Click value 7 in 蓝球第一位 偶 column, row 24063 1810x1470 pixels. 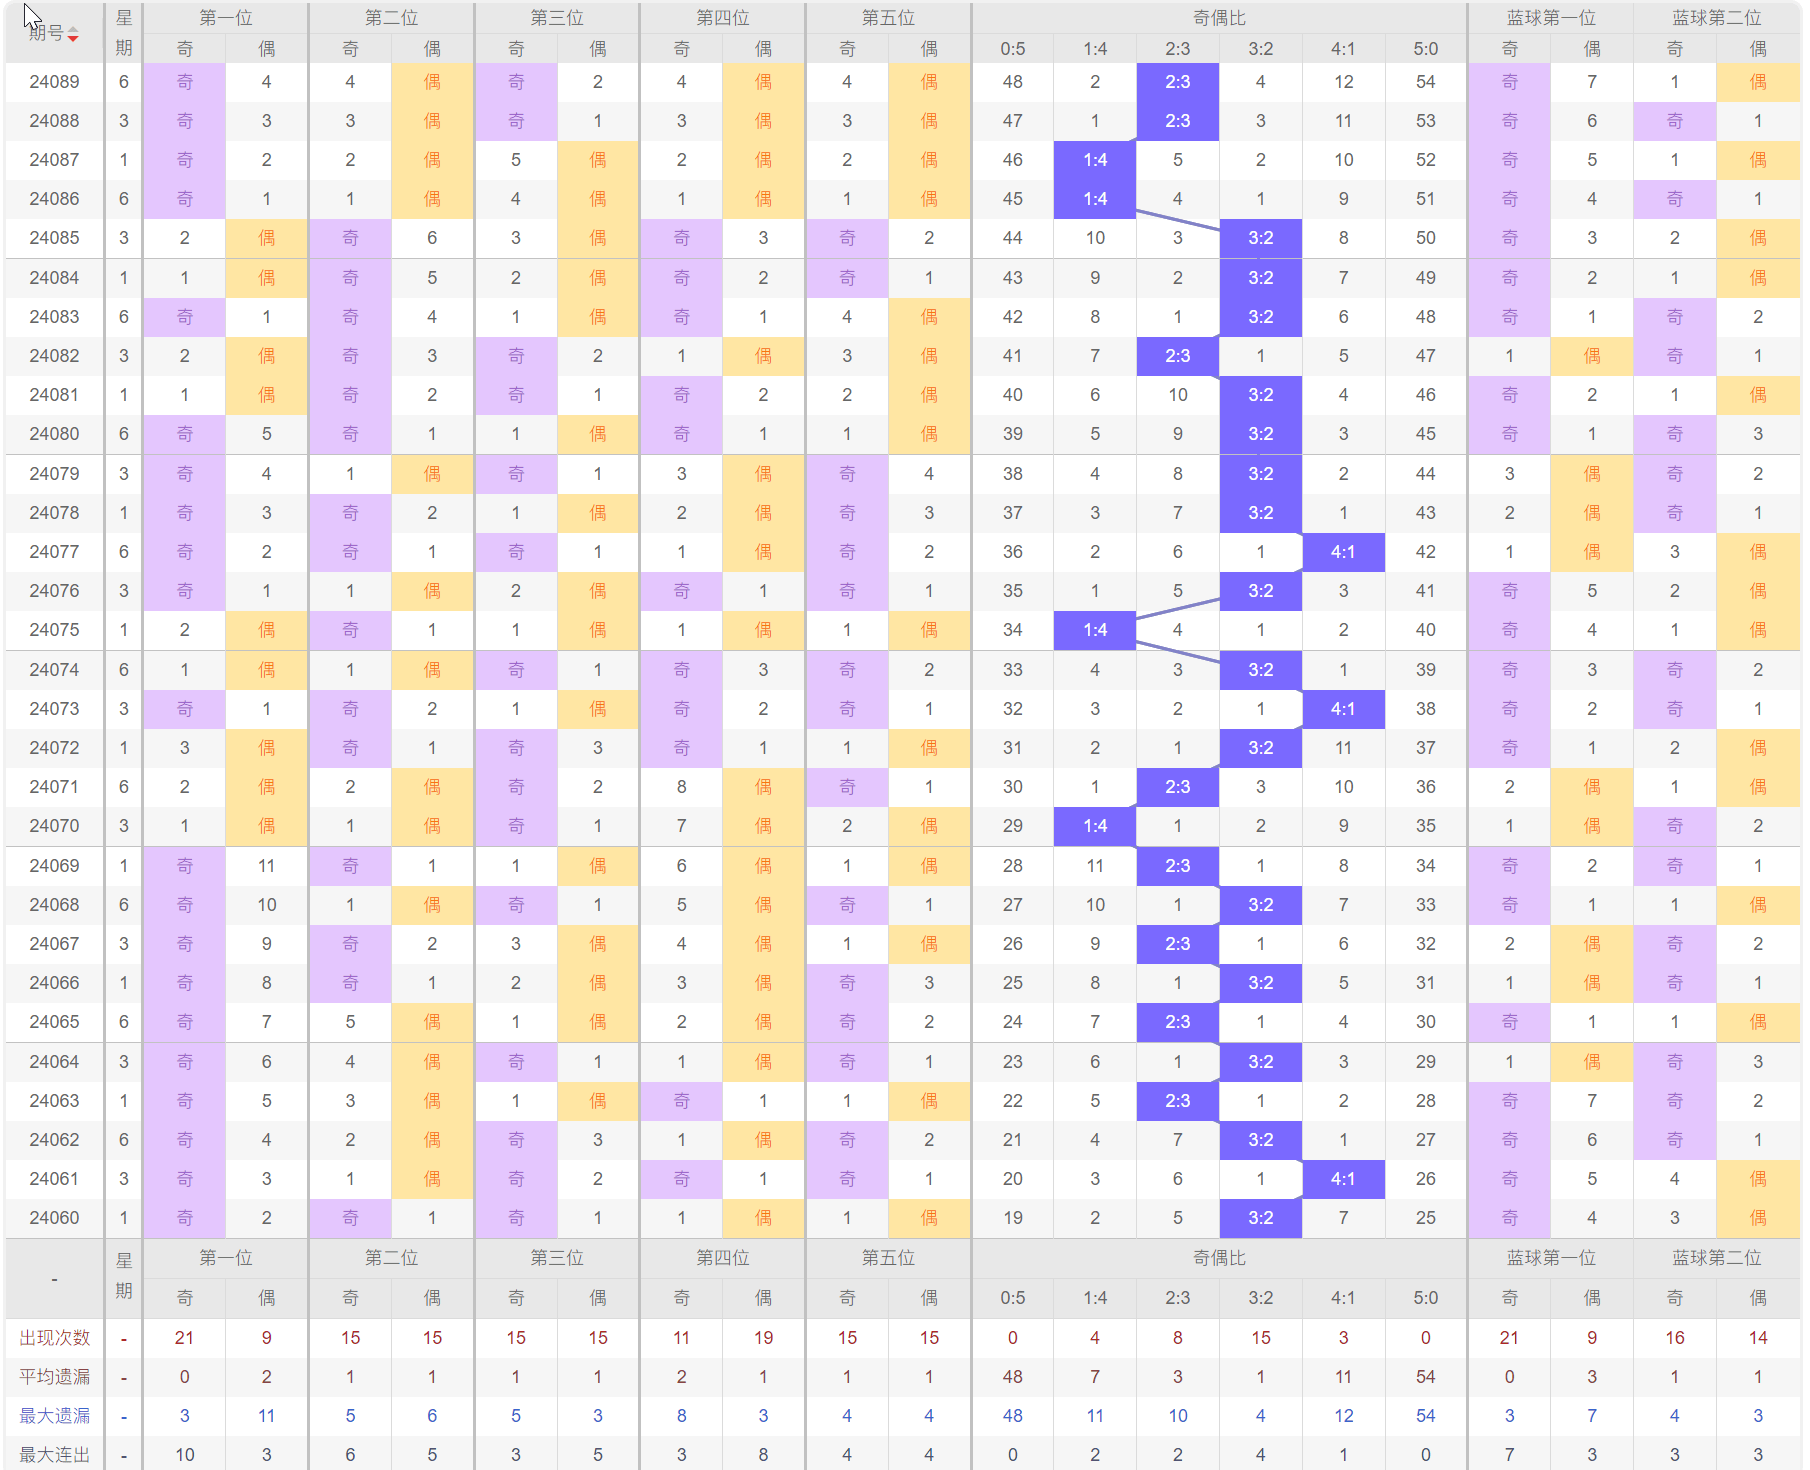coord(1592,1101)
